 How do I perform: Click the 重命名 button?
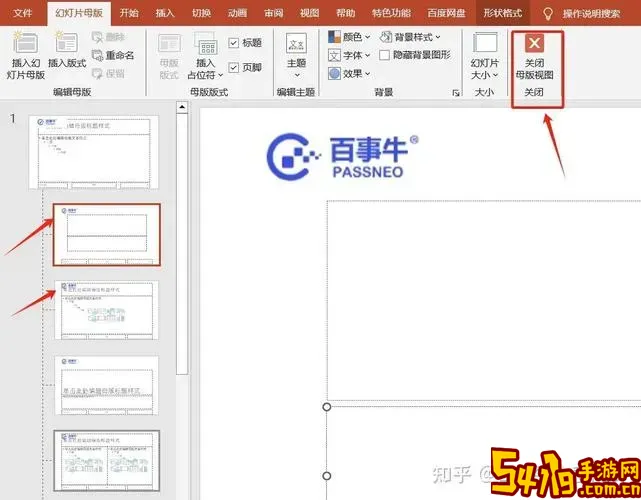click(113, 55)
